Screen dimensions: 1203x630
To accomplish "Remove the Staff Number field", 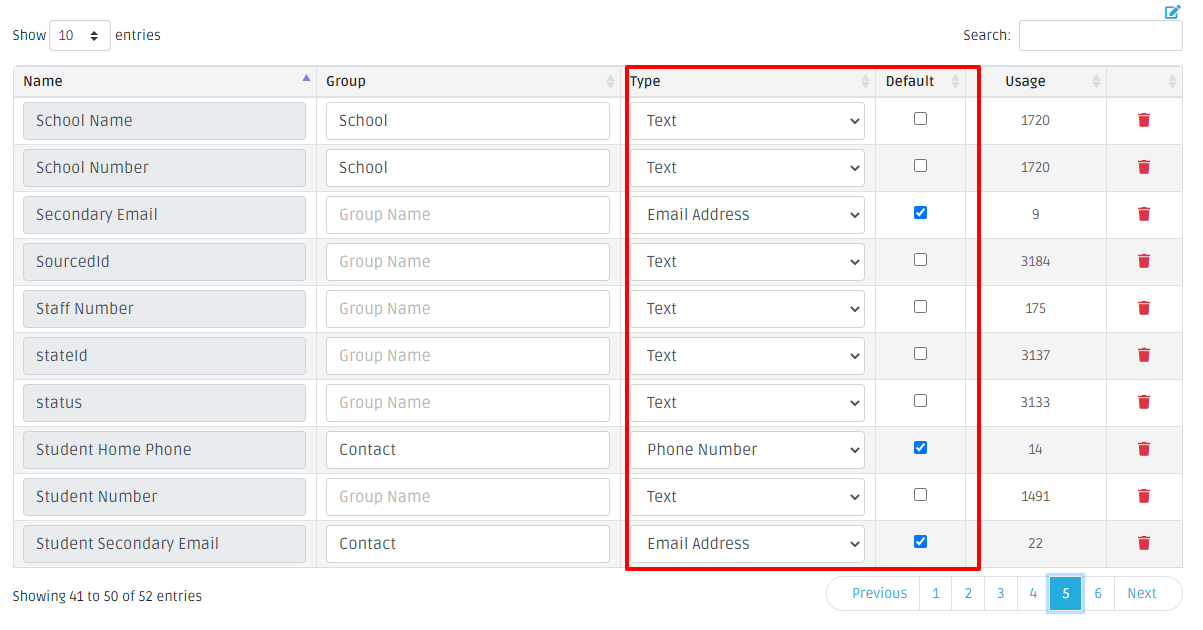I will point(1144,308).
